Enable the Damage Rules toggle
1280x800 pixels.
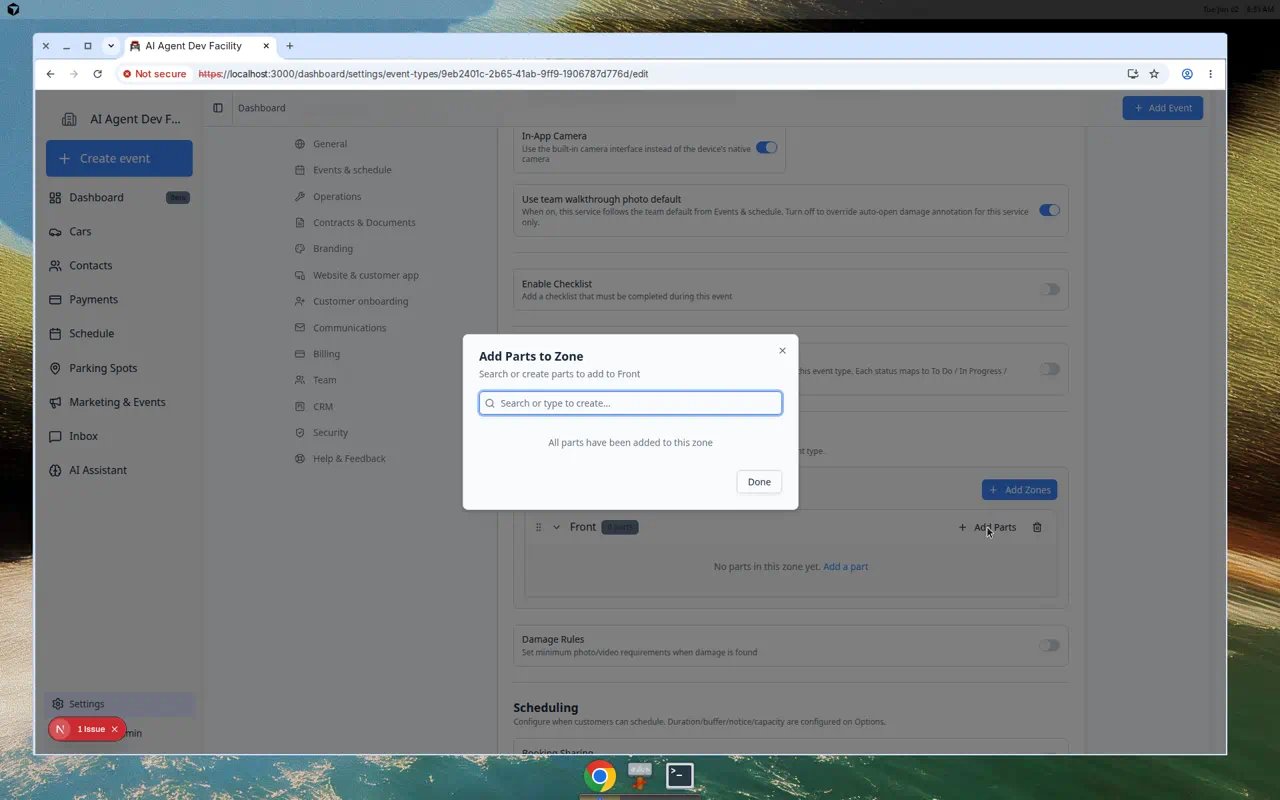click(1049, 645)
